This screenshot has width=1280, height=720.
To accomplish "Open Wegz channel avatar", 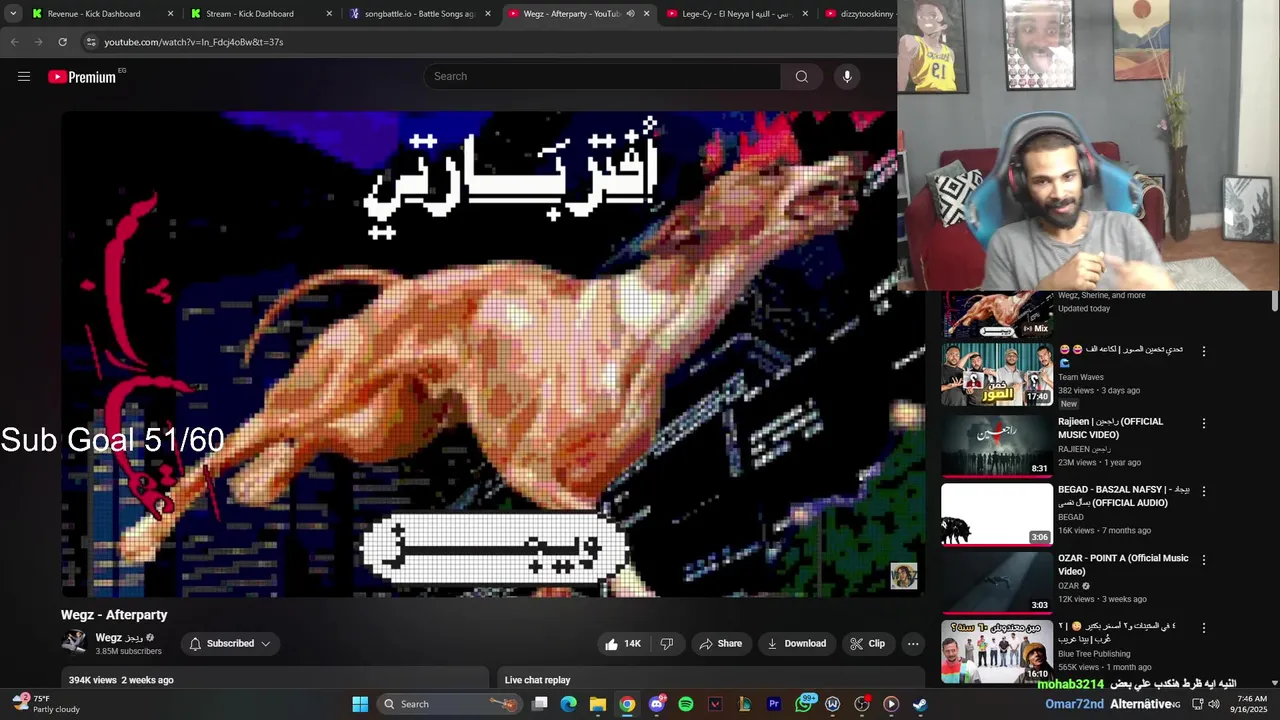I will point(74,643).
